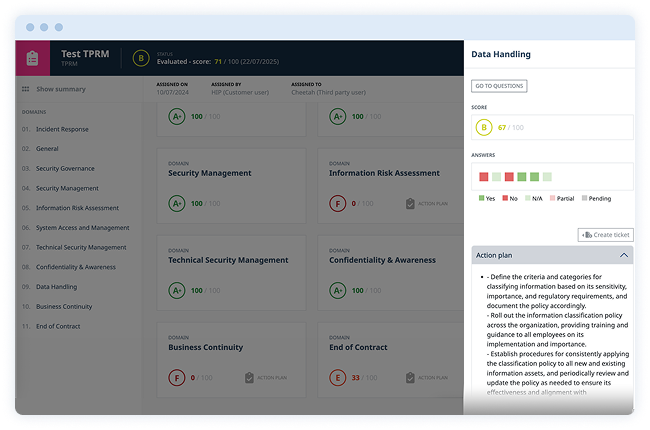Click the F grade badge for Information Risk Assessment
The height and width of the screenshot is (430, 650).
pyautogui.click(x=337, y=204)
